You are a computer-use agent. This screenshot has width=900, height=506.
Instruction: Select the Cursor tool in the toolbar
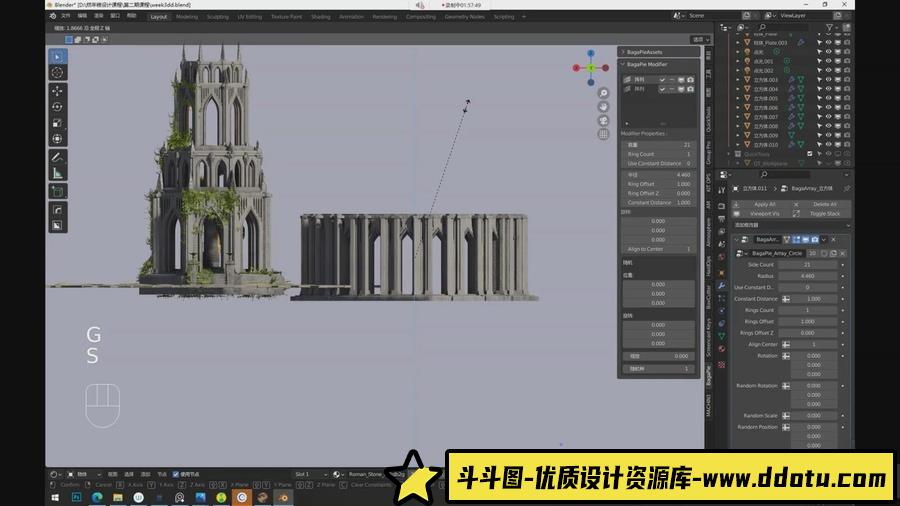pos(57,73)
